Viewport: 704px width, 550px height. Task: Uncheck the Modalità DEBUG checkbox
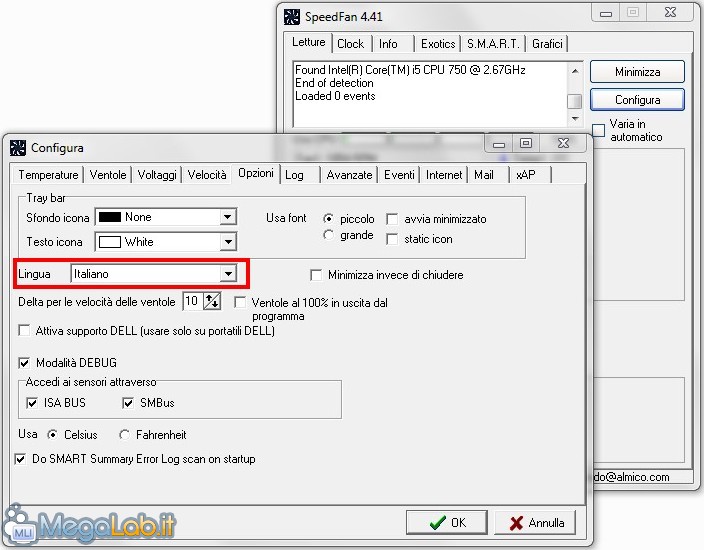coord(24,362)
